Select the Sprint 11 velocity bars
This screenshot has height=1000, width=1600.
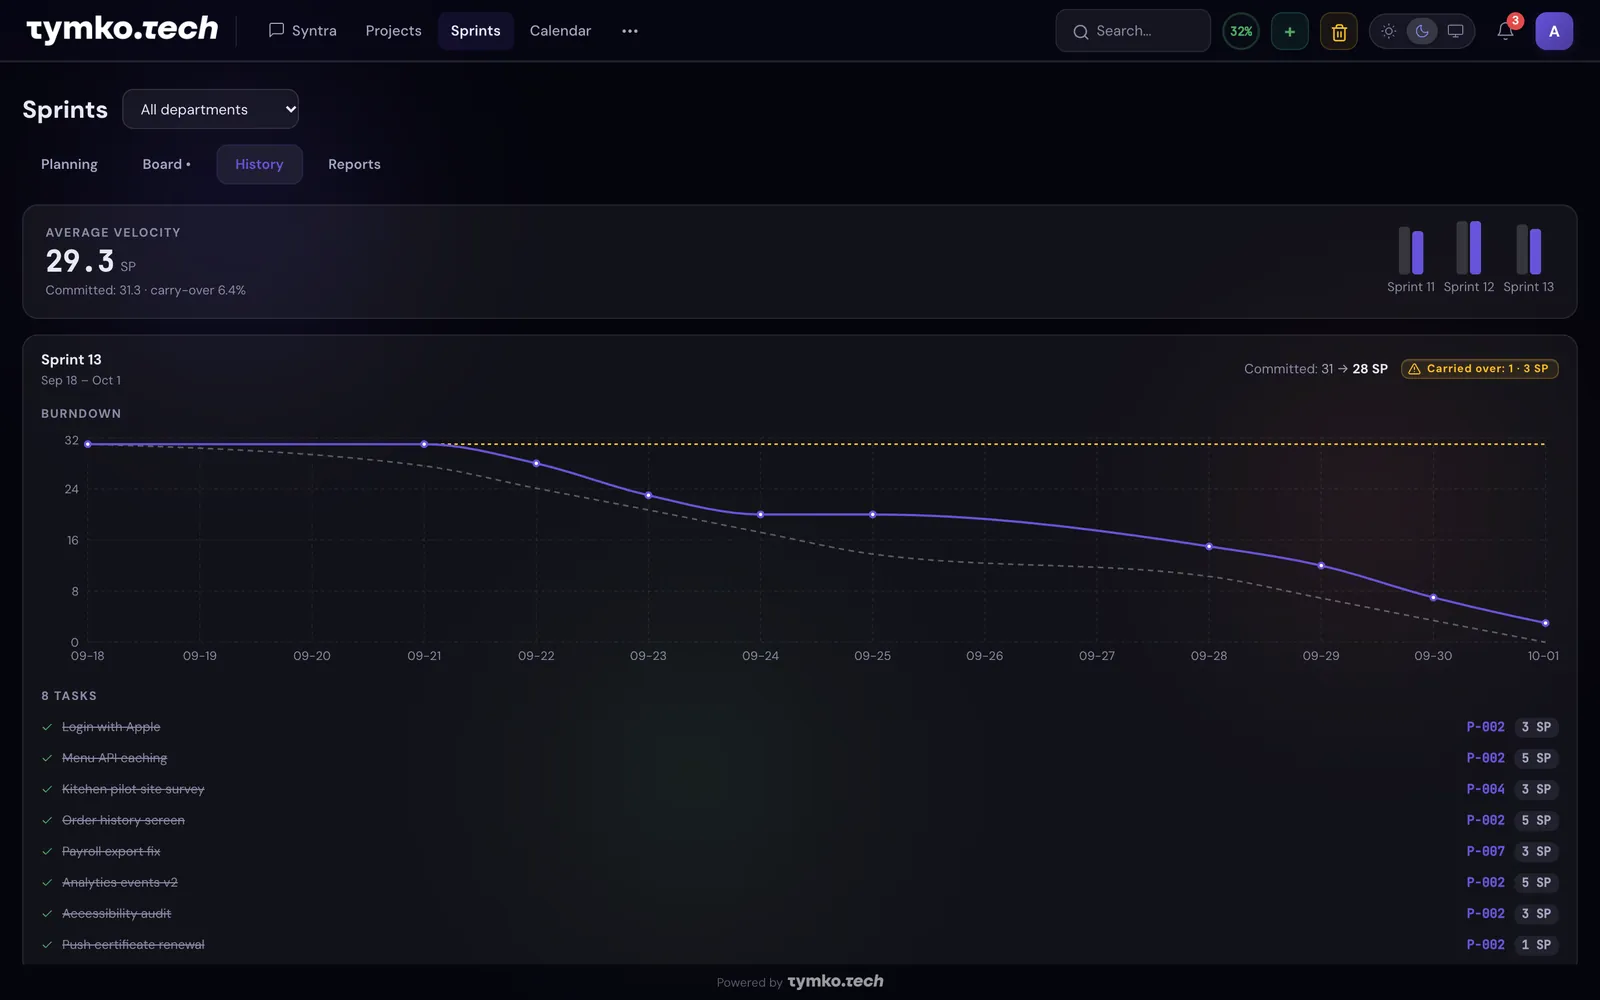coord(1410,250)
